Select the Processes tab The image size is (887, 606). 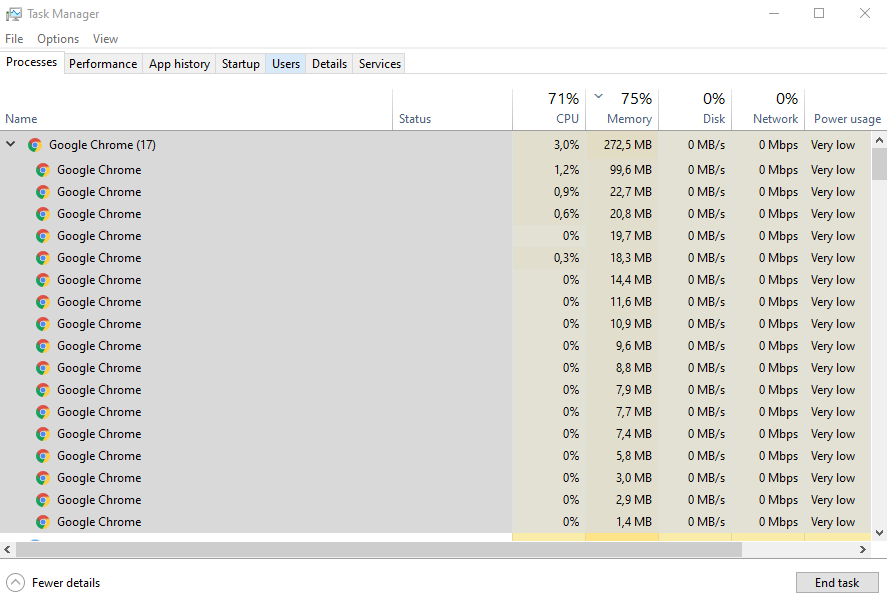(x=32, y=62)
